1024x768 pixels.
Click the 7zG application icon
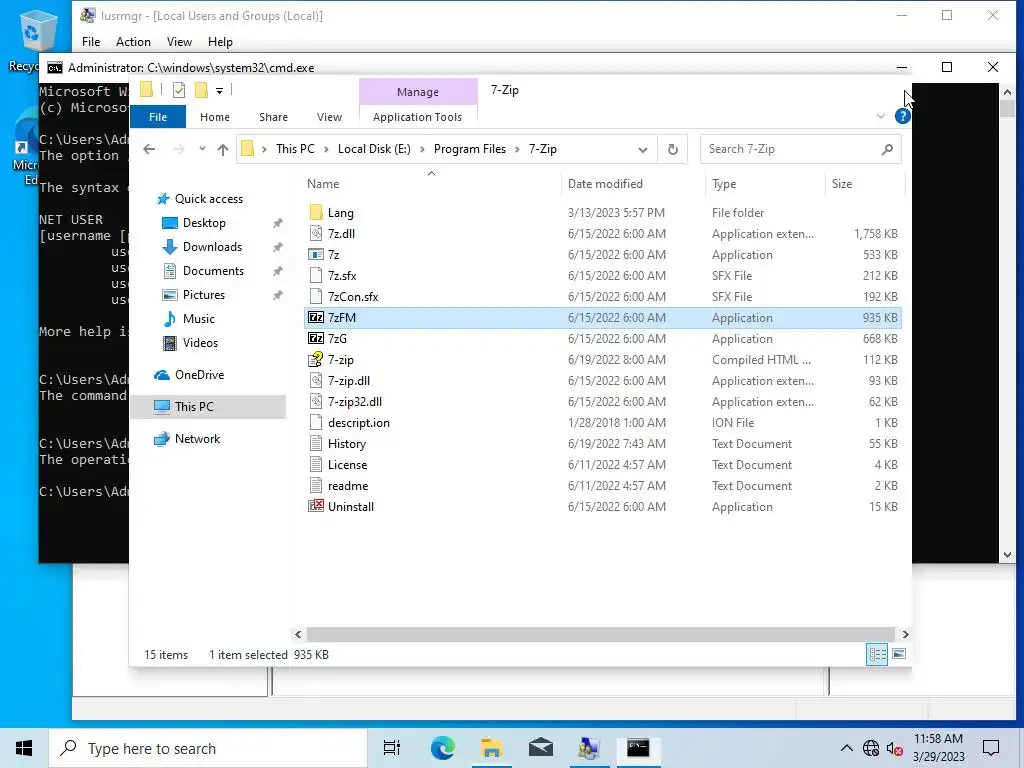316,339
